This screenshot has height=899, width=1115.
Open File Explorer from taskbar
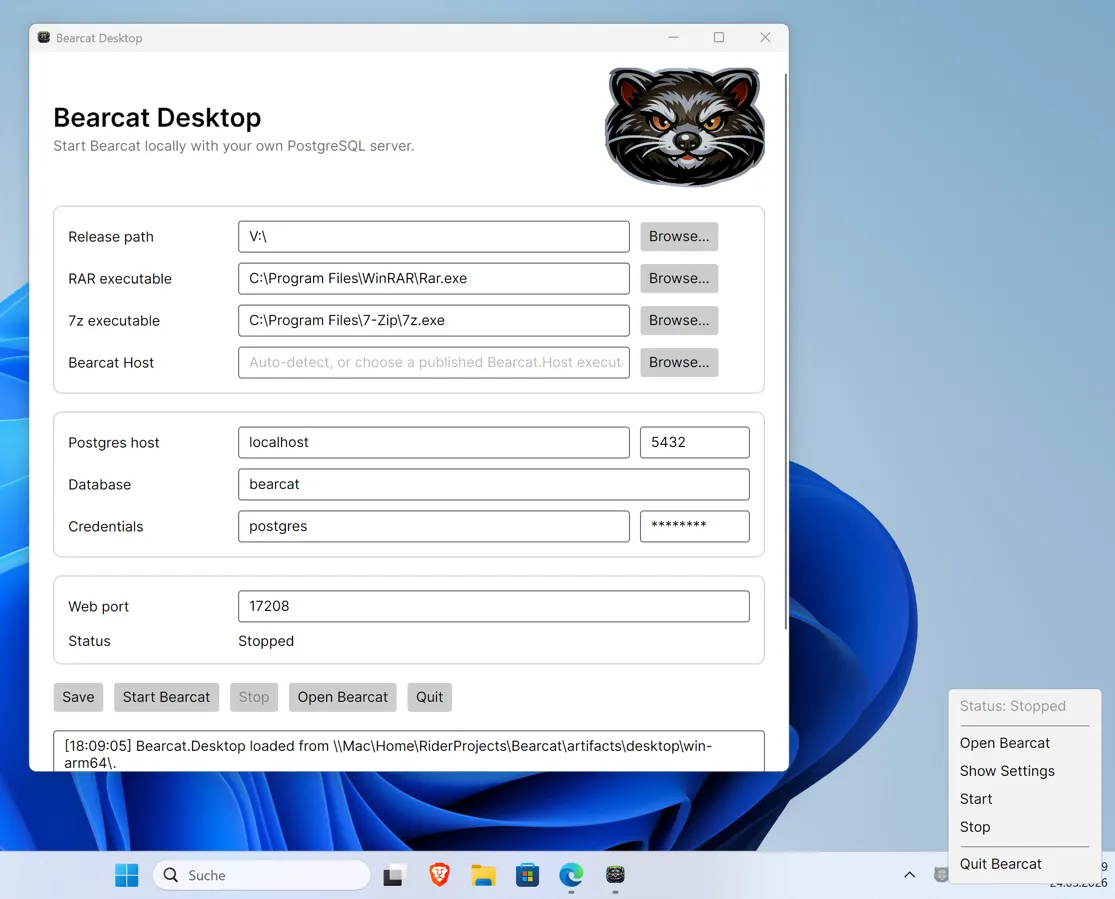[x=484, y=875]
